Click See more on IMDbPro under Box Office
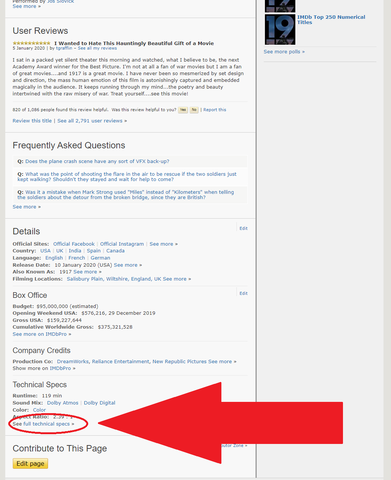 tap(40, 334)
